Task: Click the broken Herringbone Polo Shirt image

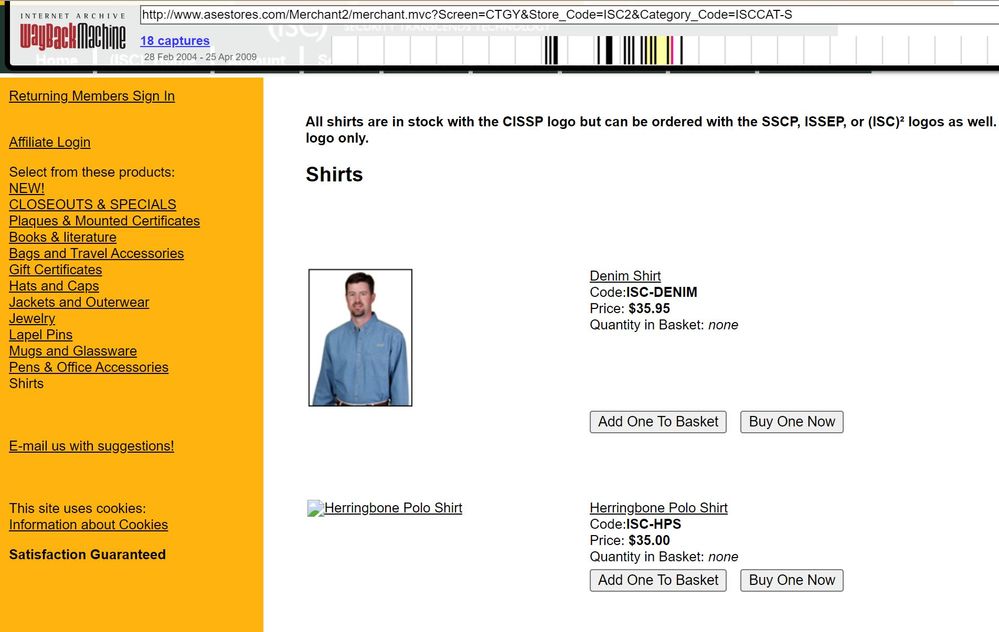Action: 385,508
